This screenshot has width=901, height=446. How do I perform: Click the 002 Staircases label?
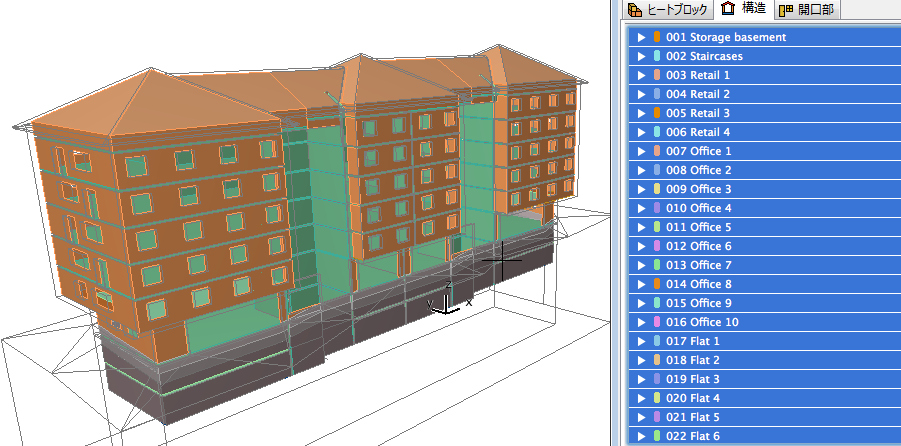[x=704, y=56]
